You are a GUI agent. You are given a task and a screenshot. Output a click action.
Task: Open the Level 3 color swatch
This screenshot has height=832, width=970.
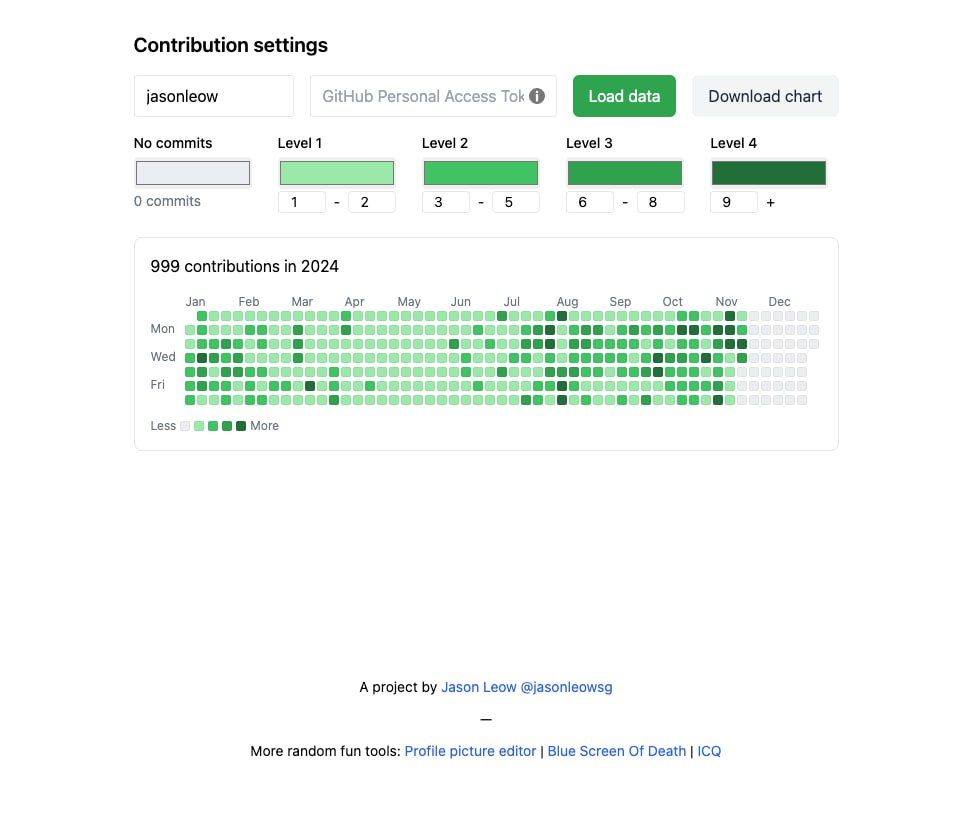pyautogui.click(x=625, y=173)
